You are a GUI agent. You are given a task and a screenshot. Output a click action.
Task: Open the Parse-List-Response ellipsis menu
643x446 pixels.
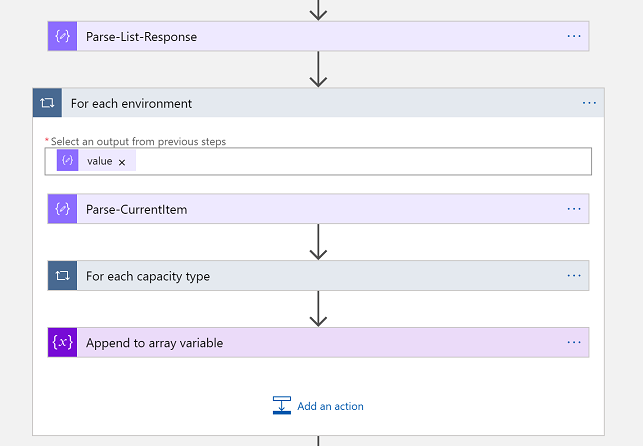tap(574, 36)
